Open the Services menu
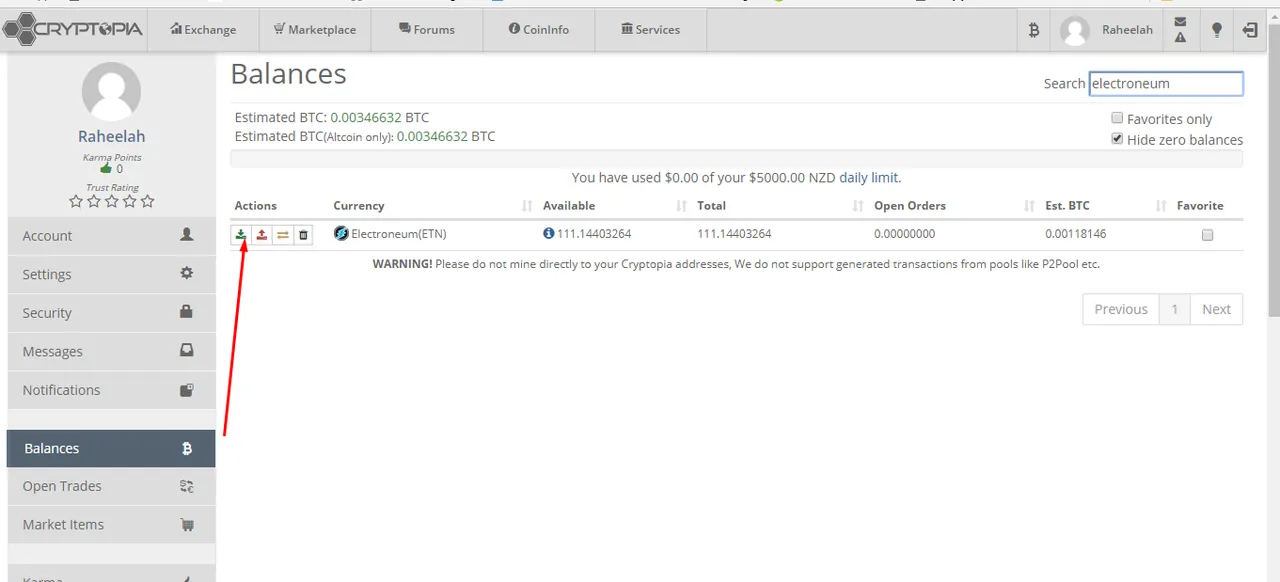 (x=651, y=30)
